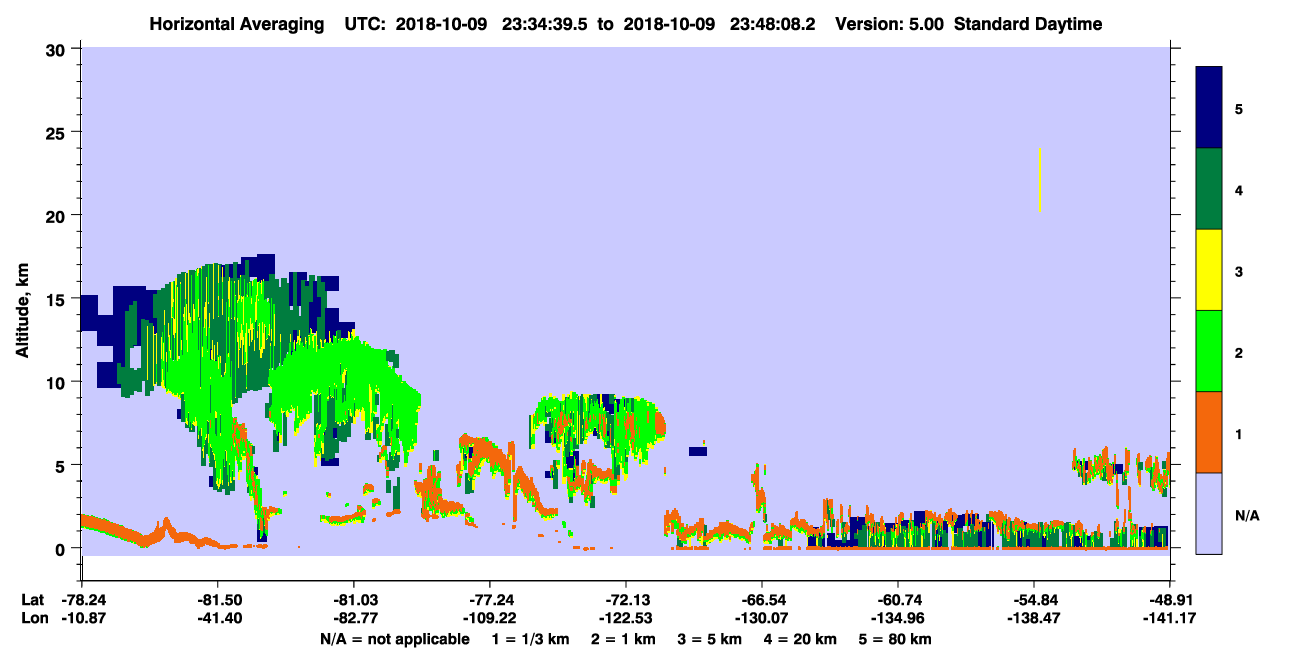
Task: Click the '3 = 5 km' legend entry
Action: pyautogui.click(x=710, y=639)
